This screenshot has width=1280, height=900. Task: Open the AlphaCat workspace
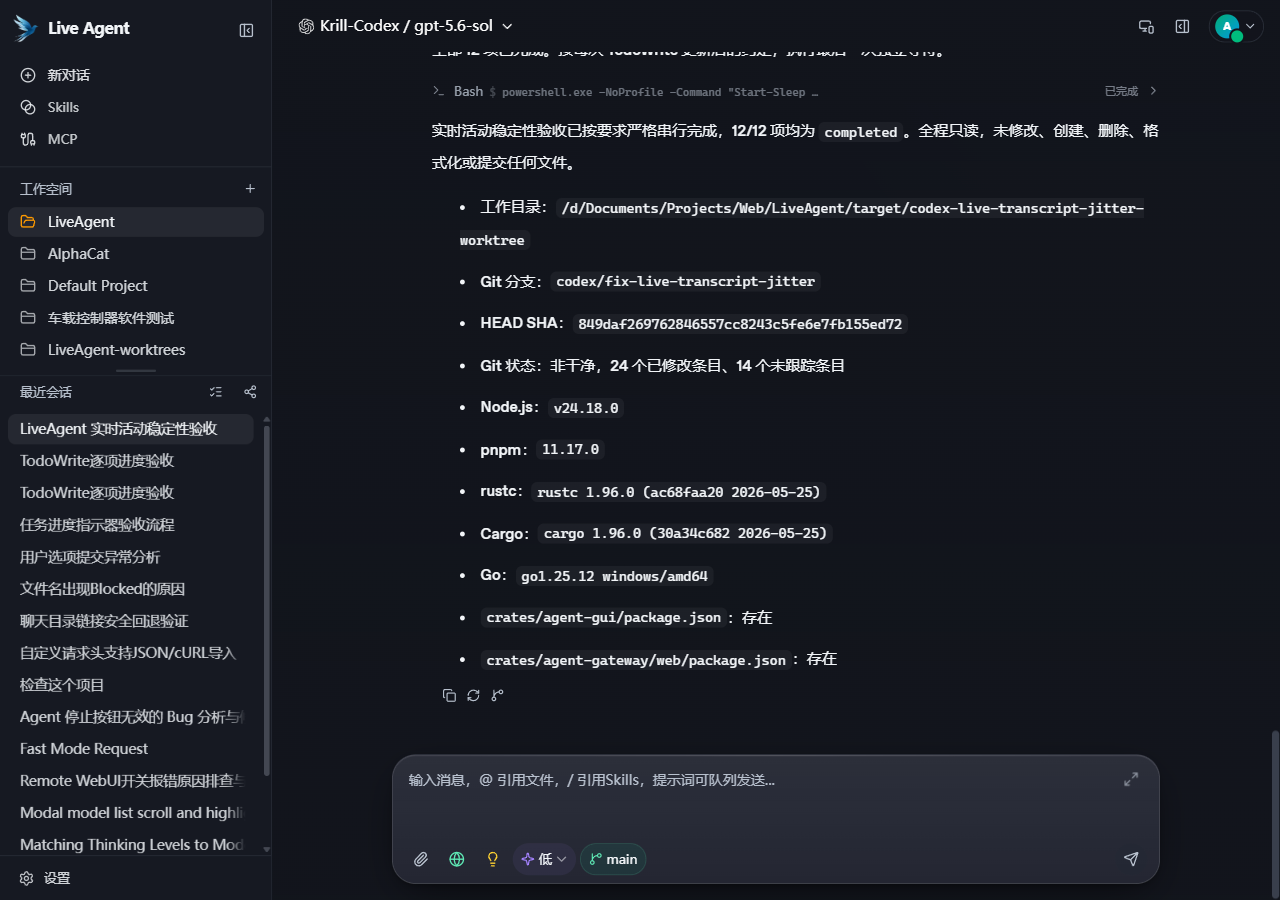(135, 254)
